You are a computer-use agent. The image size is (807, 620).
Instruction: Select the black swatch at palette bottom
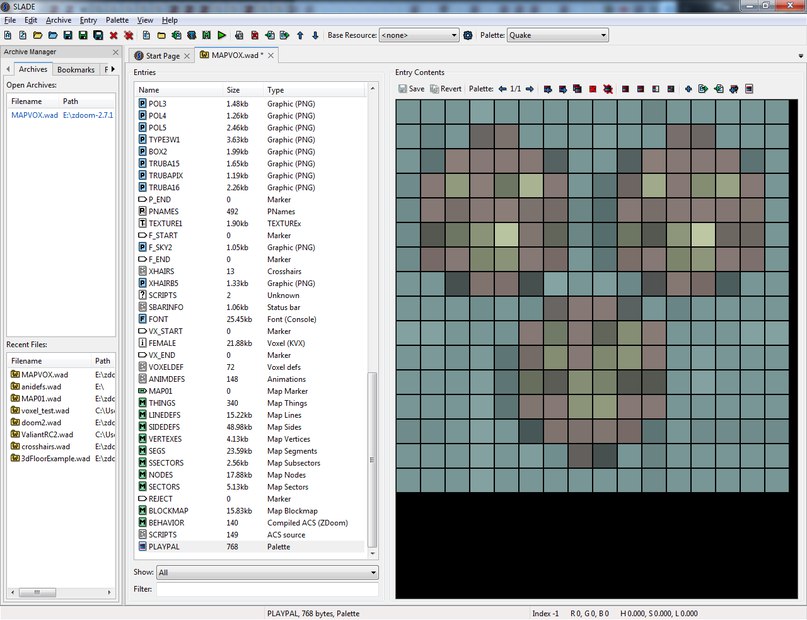coord(592,545)
